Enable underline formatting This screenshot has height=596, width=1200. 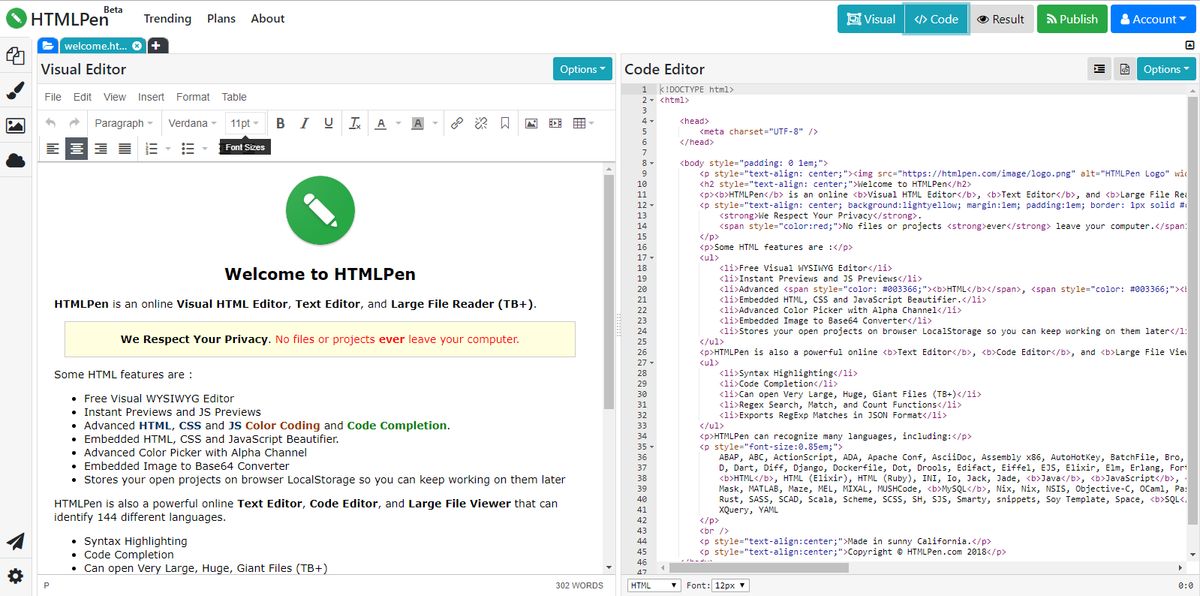(x=328, y=123)
